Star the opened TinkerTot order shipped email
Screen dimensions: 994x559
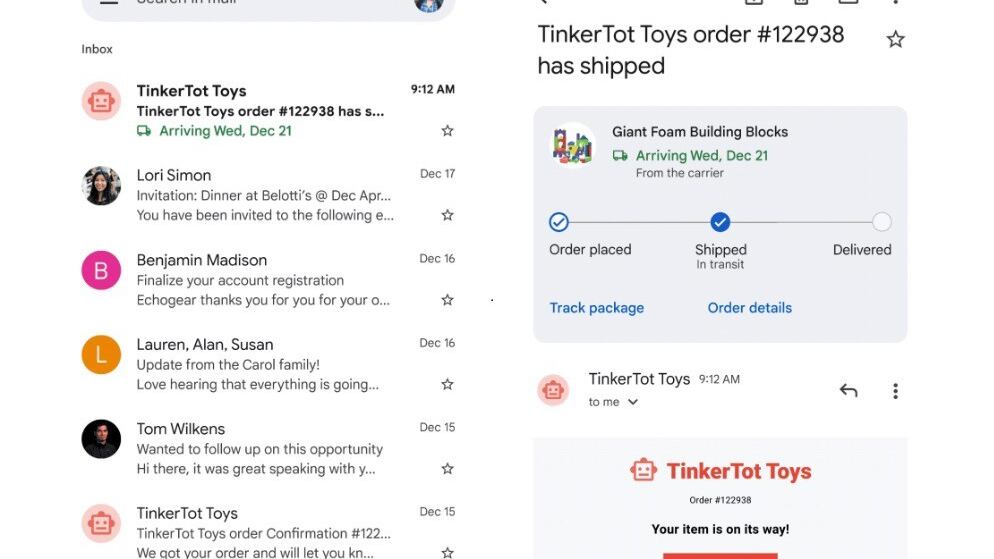click(895, 40)
